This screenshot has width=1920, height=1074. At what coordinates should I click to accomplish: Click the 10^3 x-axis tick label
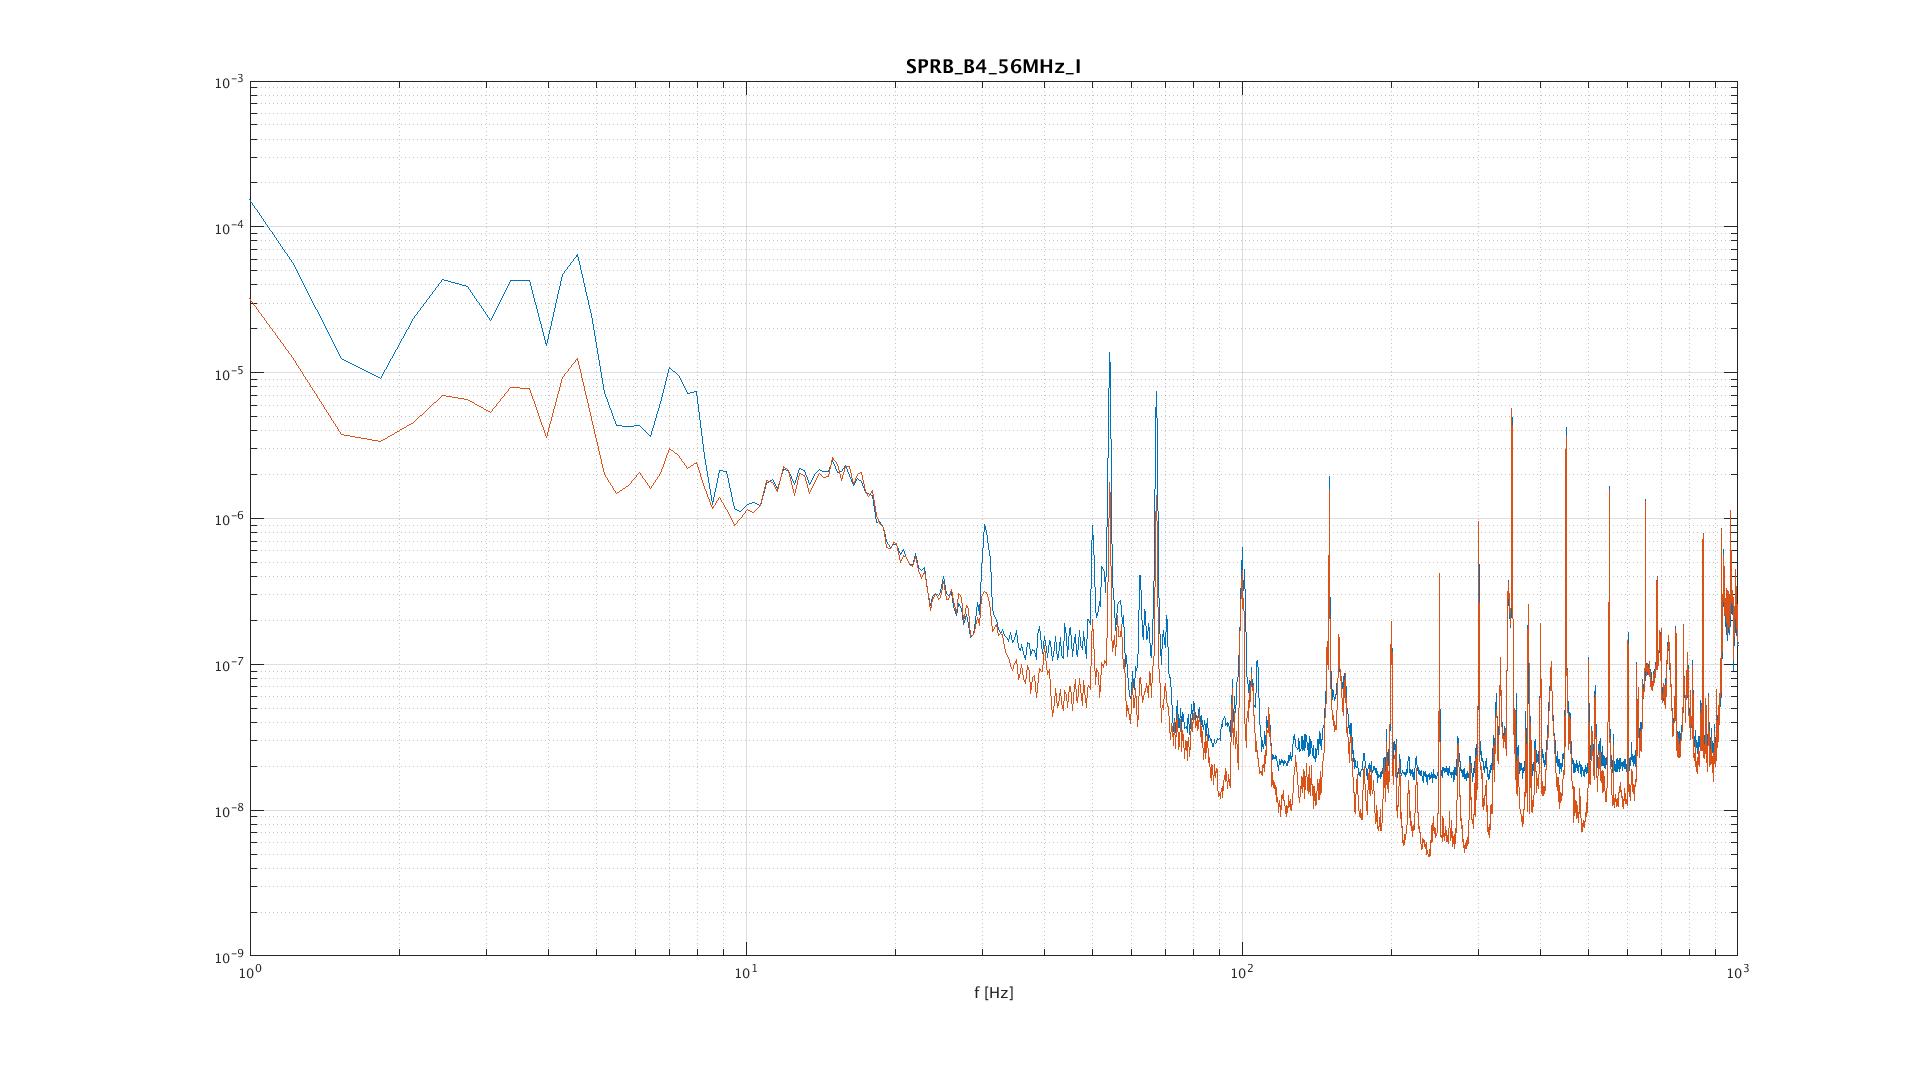point(1737,971)
